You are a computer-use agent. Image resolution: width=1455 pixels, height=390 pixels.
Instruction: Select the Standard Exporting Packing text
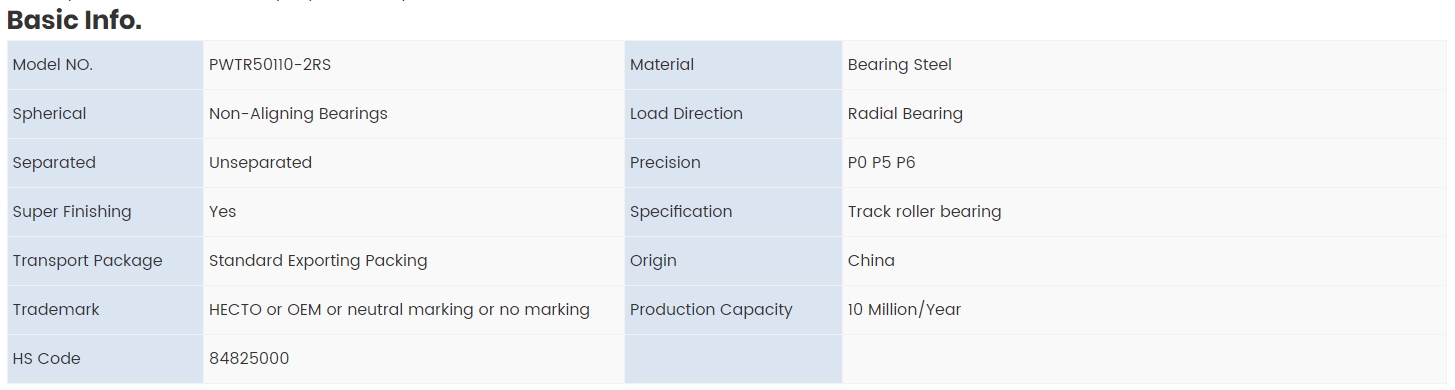point(318,261)
